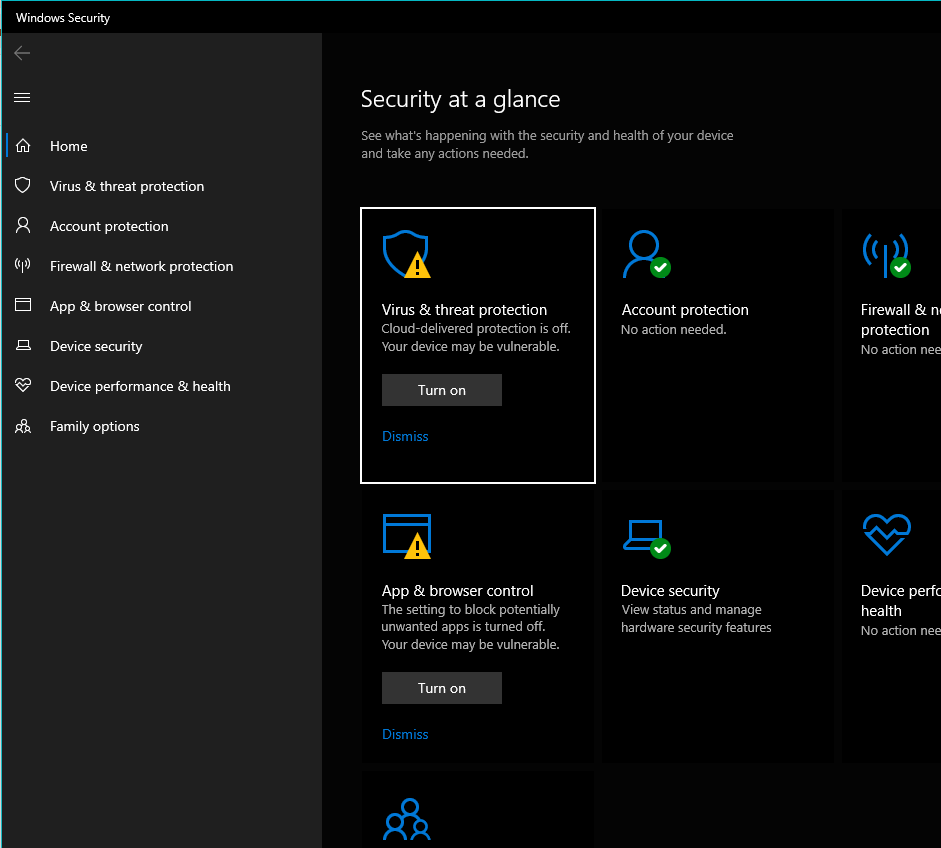941x848 pixels.
Task: Click App & browser control tile warning icon
Action: pyautogui.click(x=406, y=535)
